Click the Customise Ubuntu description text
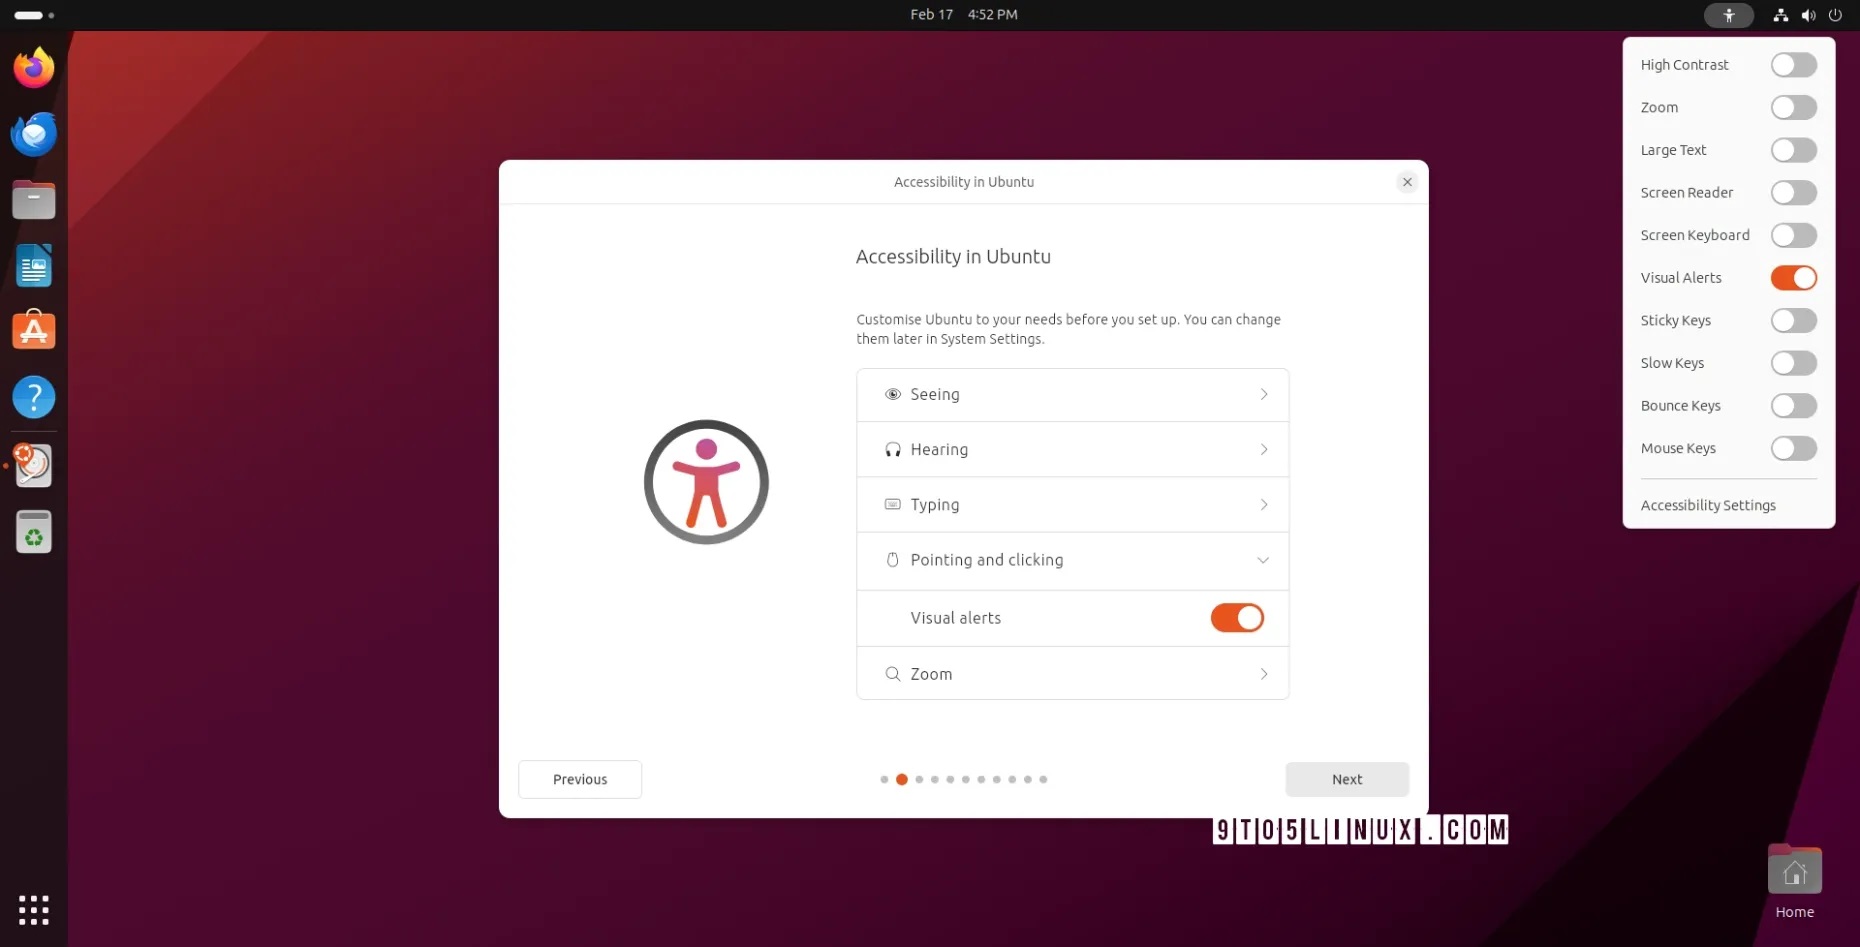Viewport: 1860px width, 947px height. click(x=1068, y=329)
